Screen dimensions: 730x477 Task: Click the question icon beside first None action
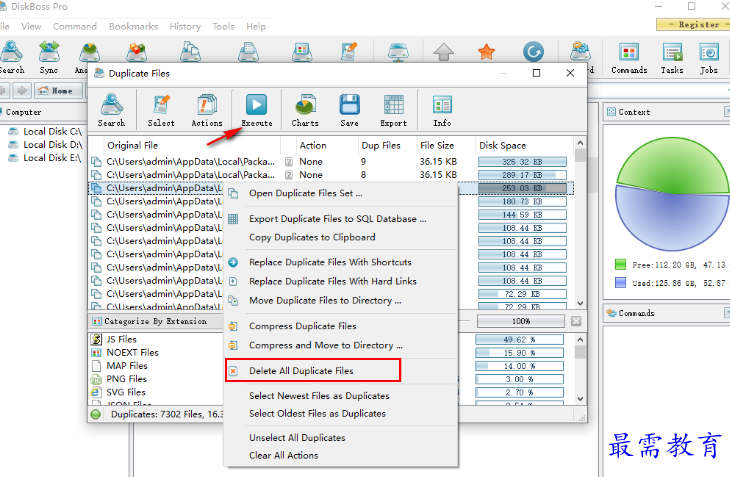[289, 161]
